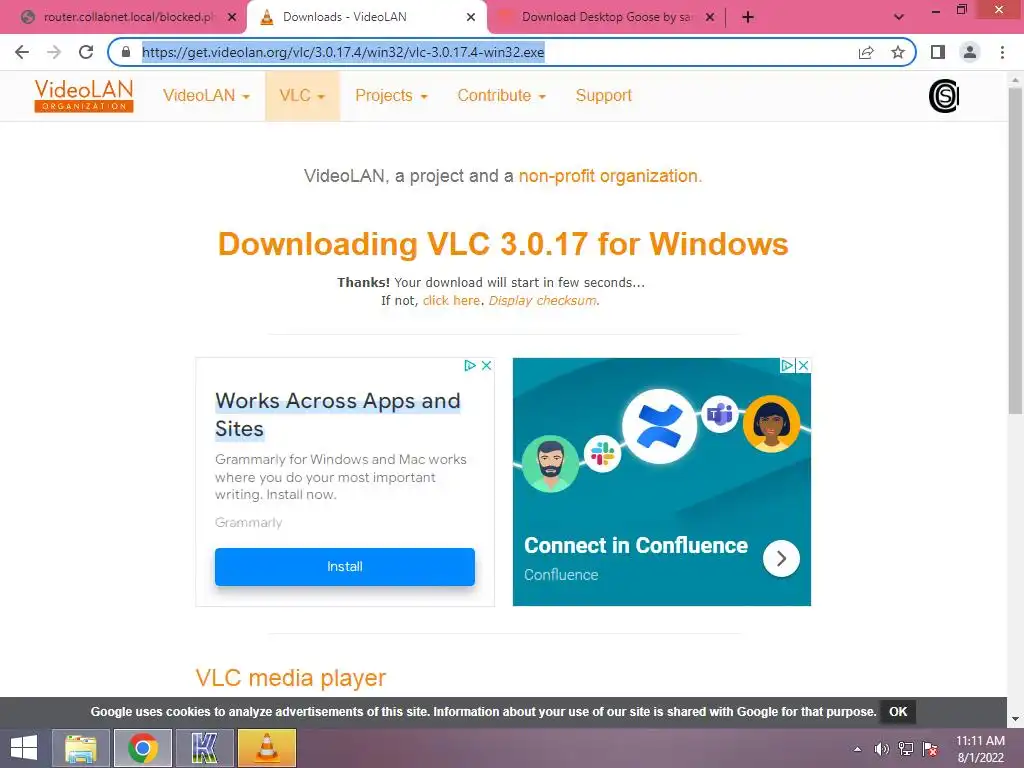Image resolution: width=1024 pixels, height=768 pixels.
Task: Go back to the previous page
Action: [x=22, y=52]
